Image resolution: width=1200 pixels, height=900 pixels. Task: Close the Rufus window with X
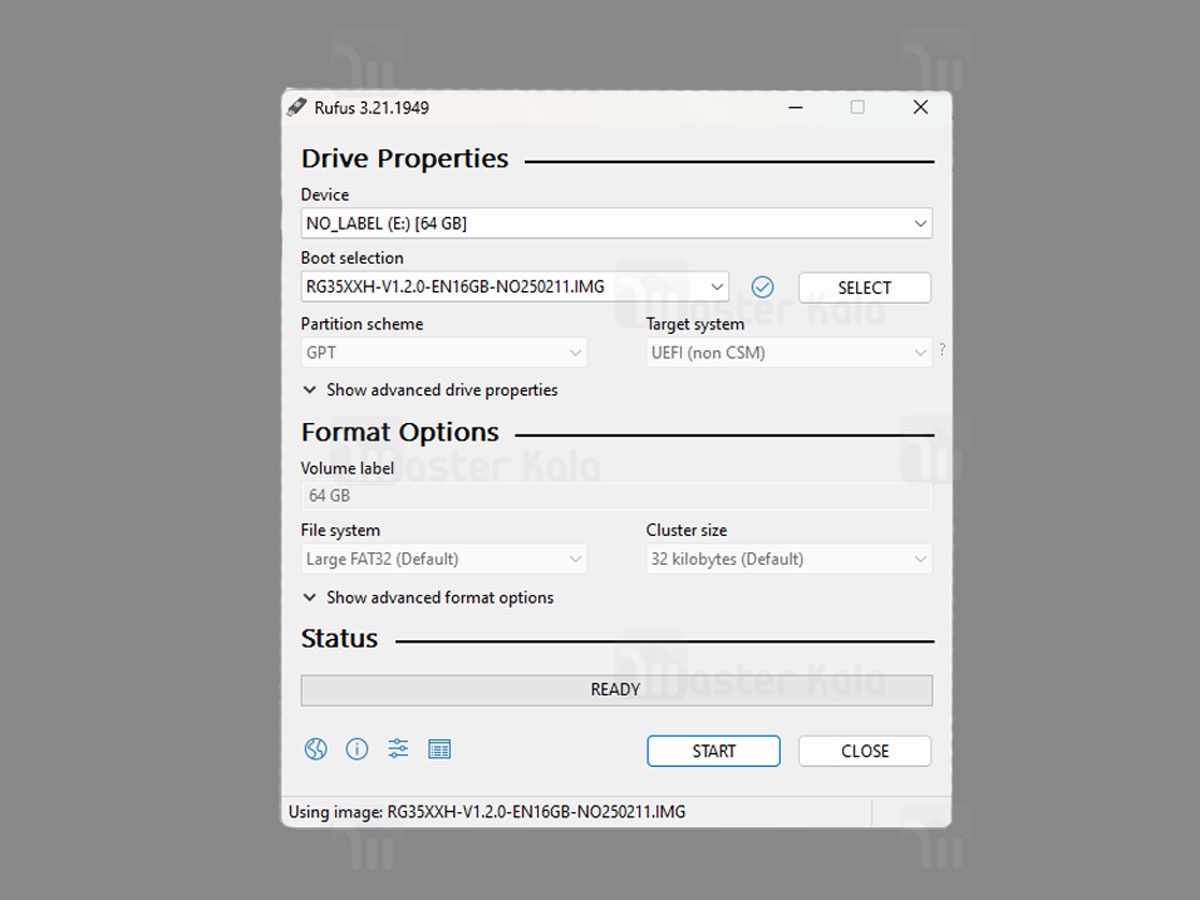(x=921, y=107)
